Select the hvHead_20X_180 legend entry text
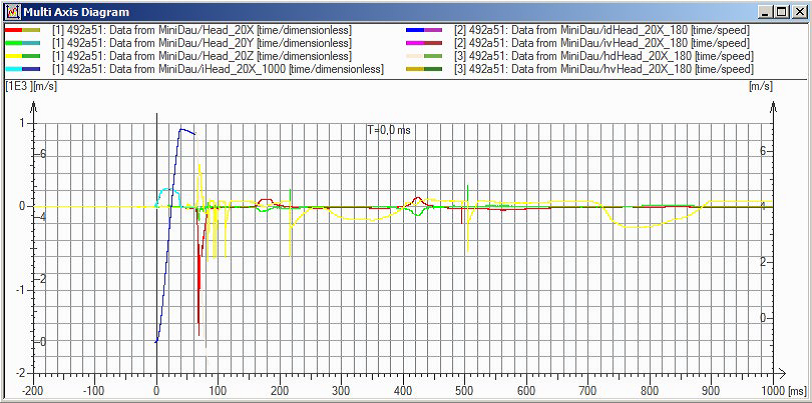812x403 pixels. pos(604,69)
